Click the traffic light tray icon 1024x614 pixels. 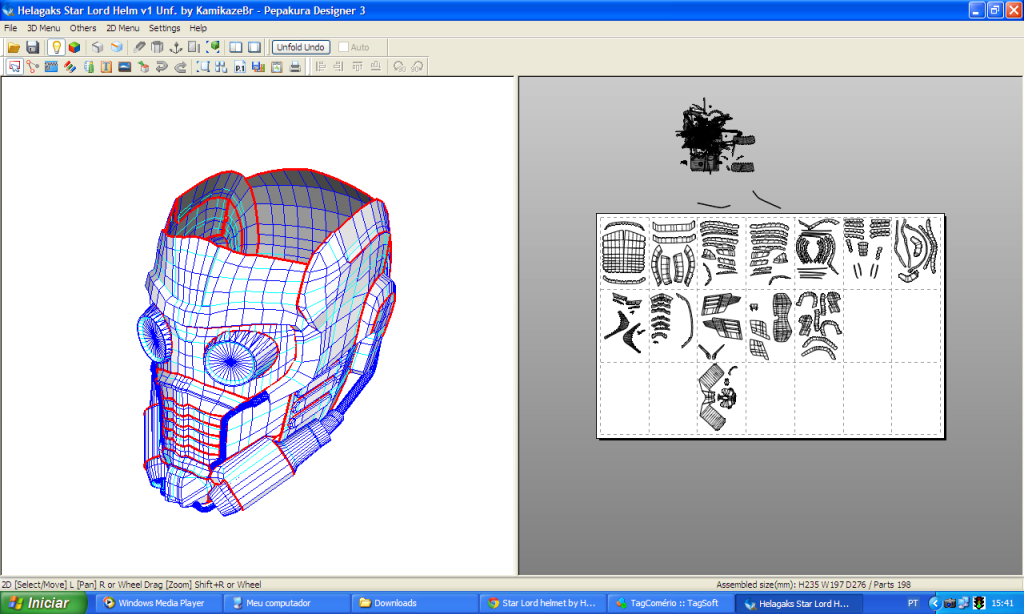[979, 603]
